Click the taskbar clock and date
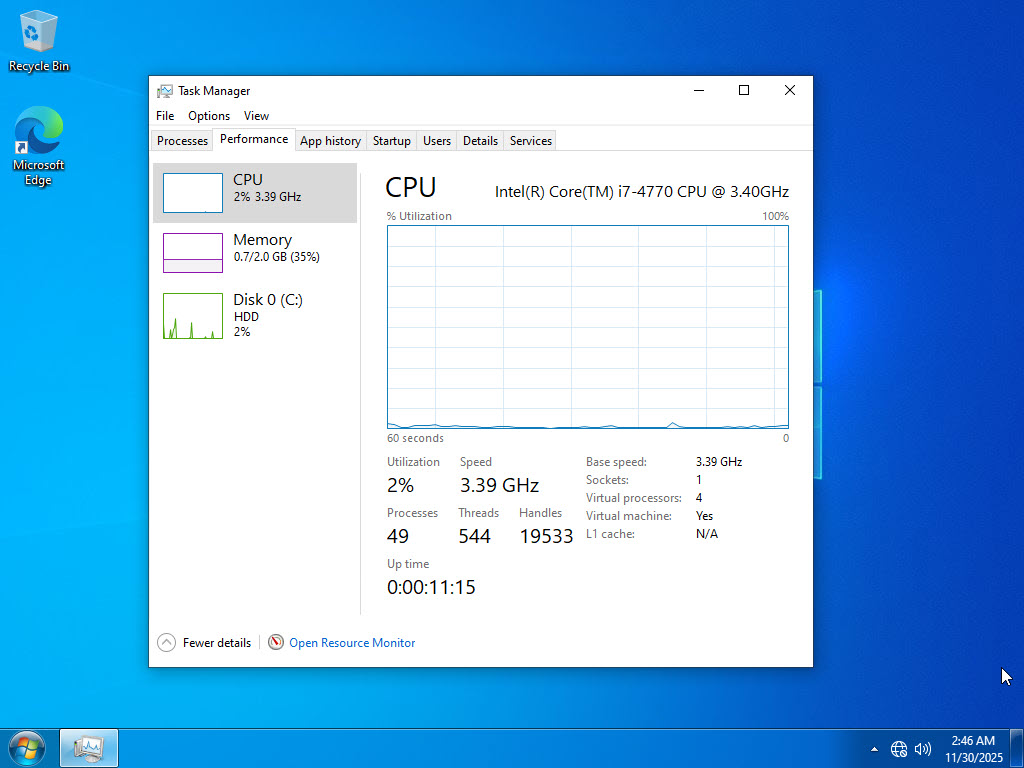Screen dimensions: 1024x768 [x=973, y=749]
